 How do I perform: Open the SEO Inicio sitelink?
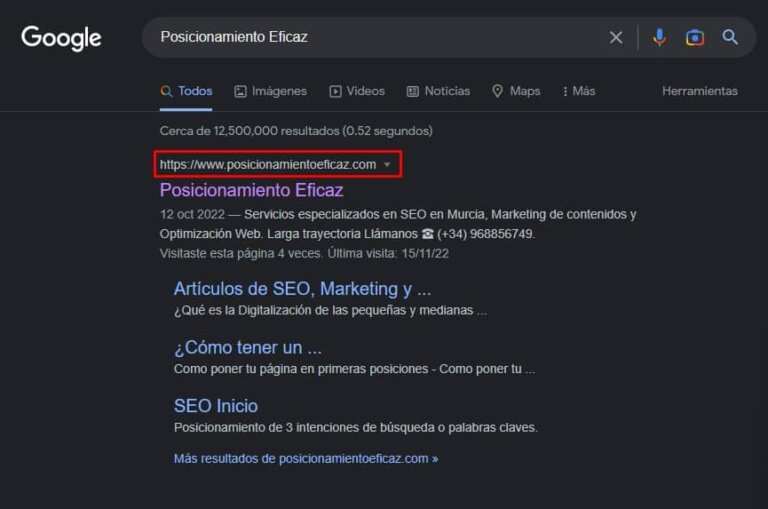(x=216, y=406)
